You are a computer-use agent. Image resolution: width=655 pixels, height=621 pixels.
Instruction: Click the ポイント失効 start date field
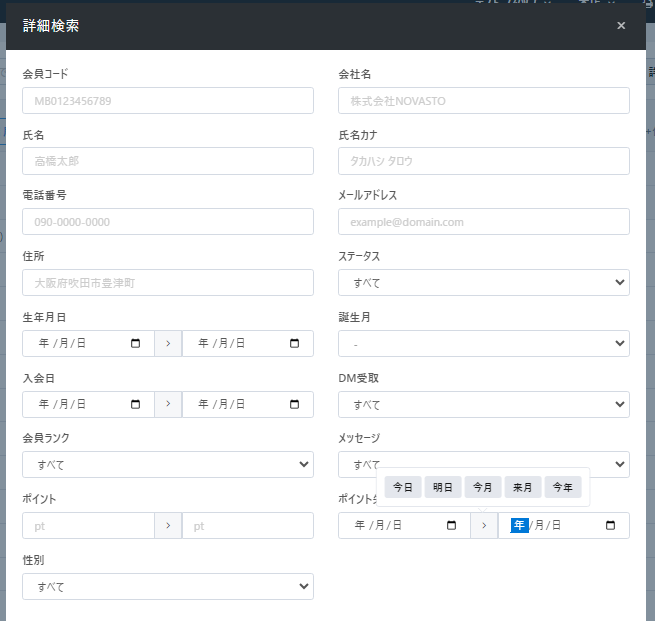(404, 525)
